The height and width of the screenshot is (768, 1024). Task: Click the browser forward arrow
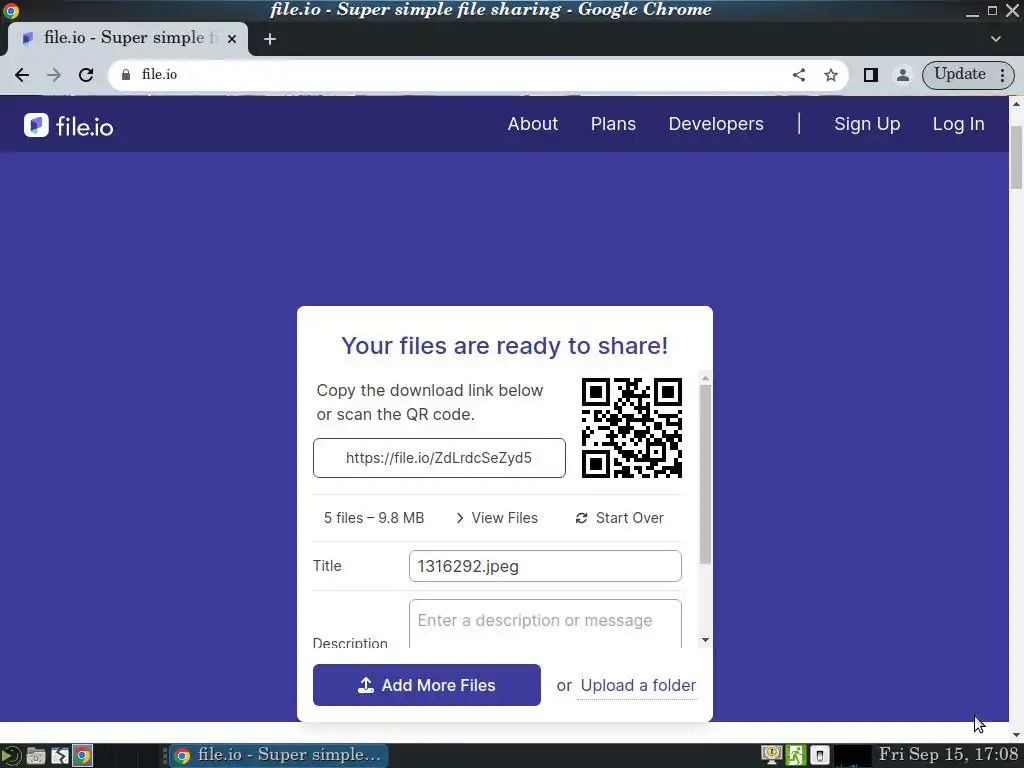[x=54, y=75]
